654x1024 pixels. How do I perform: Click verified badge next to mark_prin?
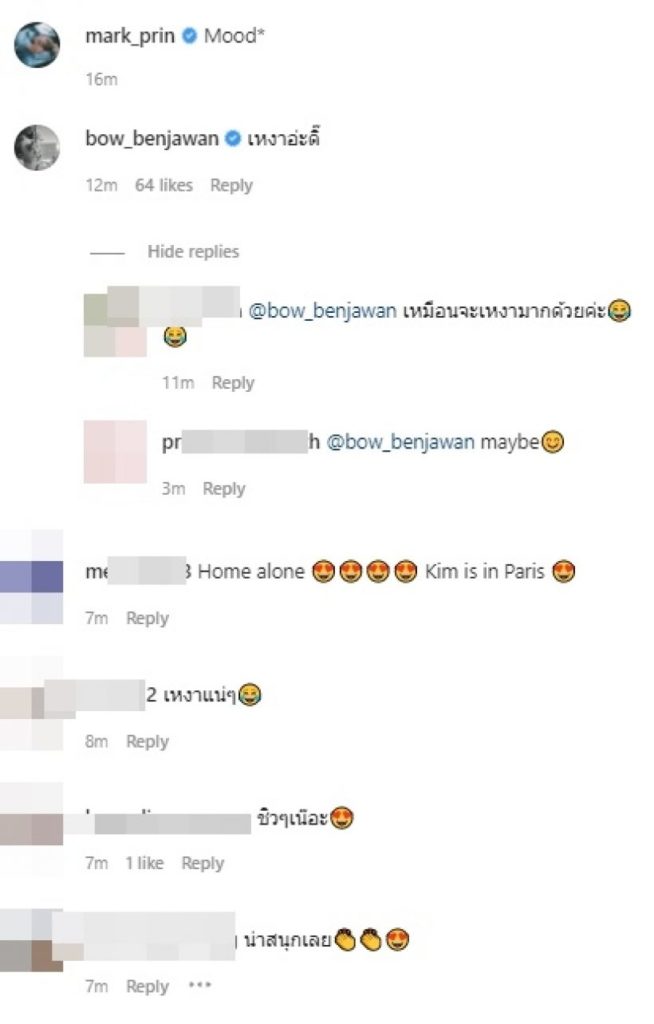[189, 35]
